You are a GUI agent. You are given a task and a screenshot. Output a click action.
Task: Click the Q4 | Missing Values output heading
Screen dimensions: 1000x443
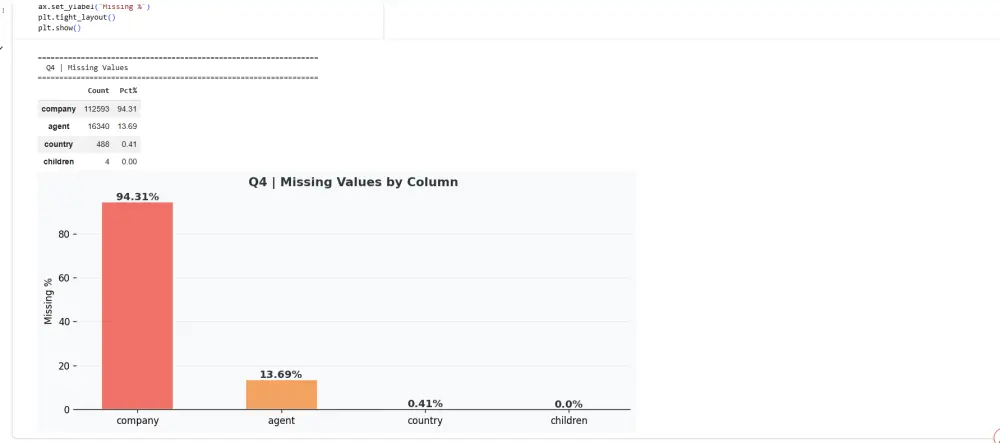click(87, 67)
